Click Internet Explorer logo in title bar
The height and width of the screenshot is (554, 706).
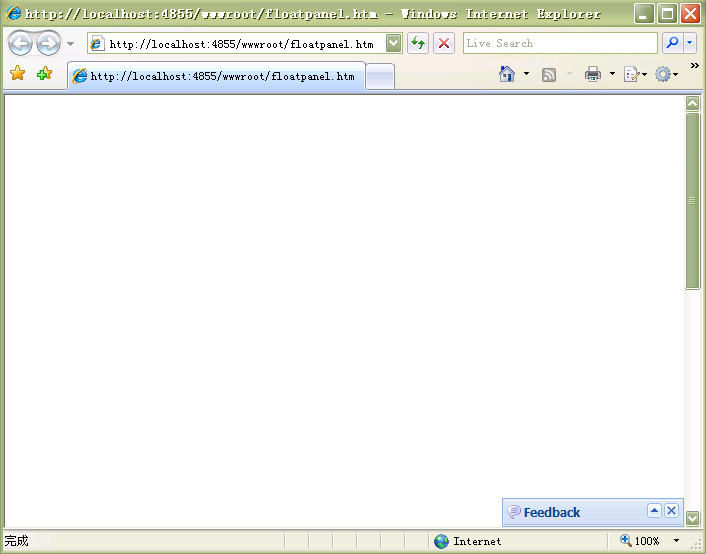[14, 13]
